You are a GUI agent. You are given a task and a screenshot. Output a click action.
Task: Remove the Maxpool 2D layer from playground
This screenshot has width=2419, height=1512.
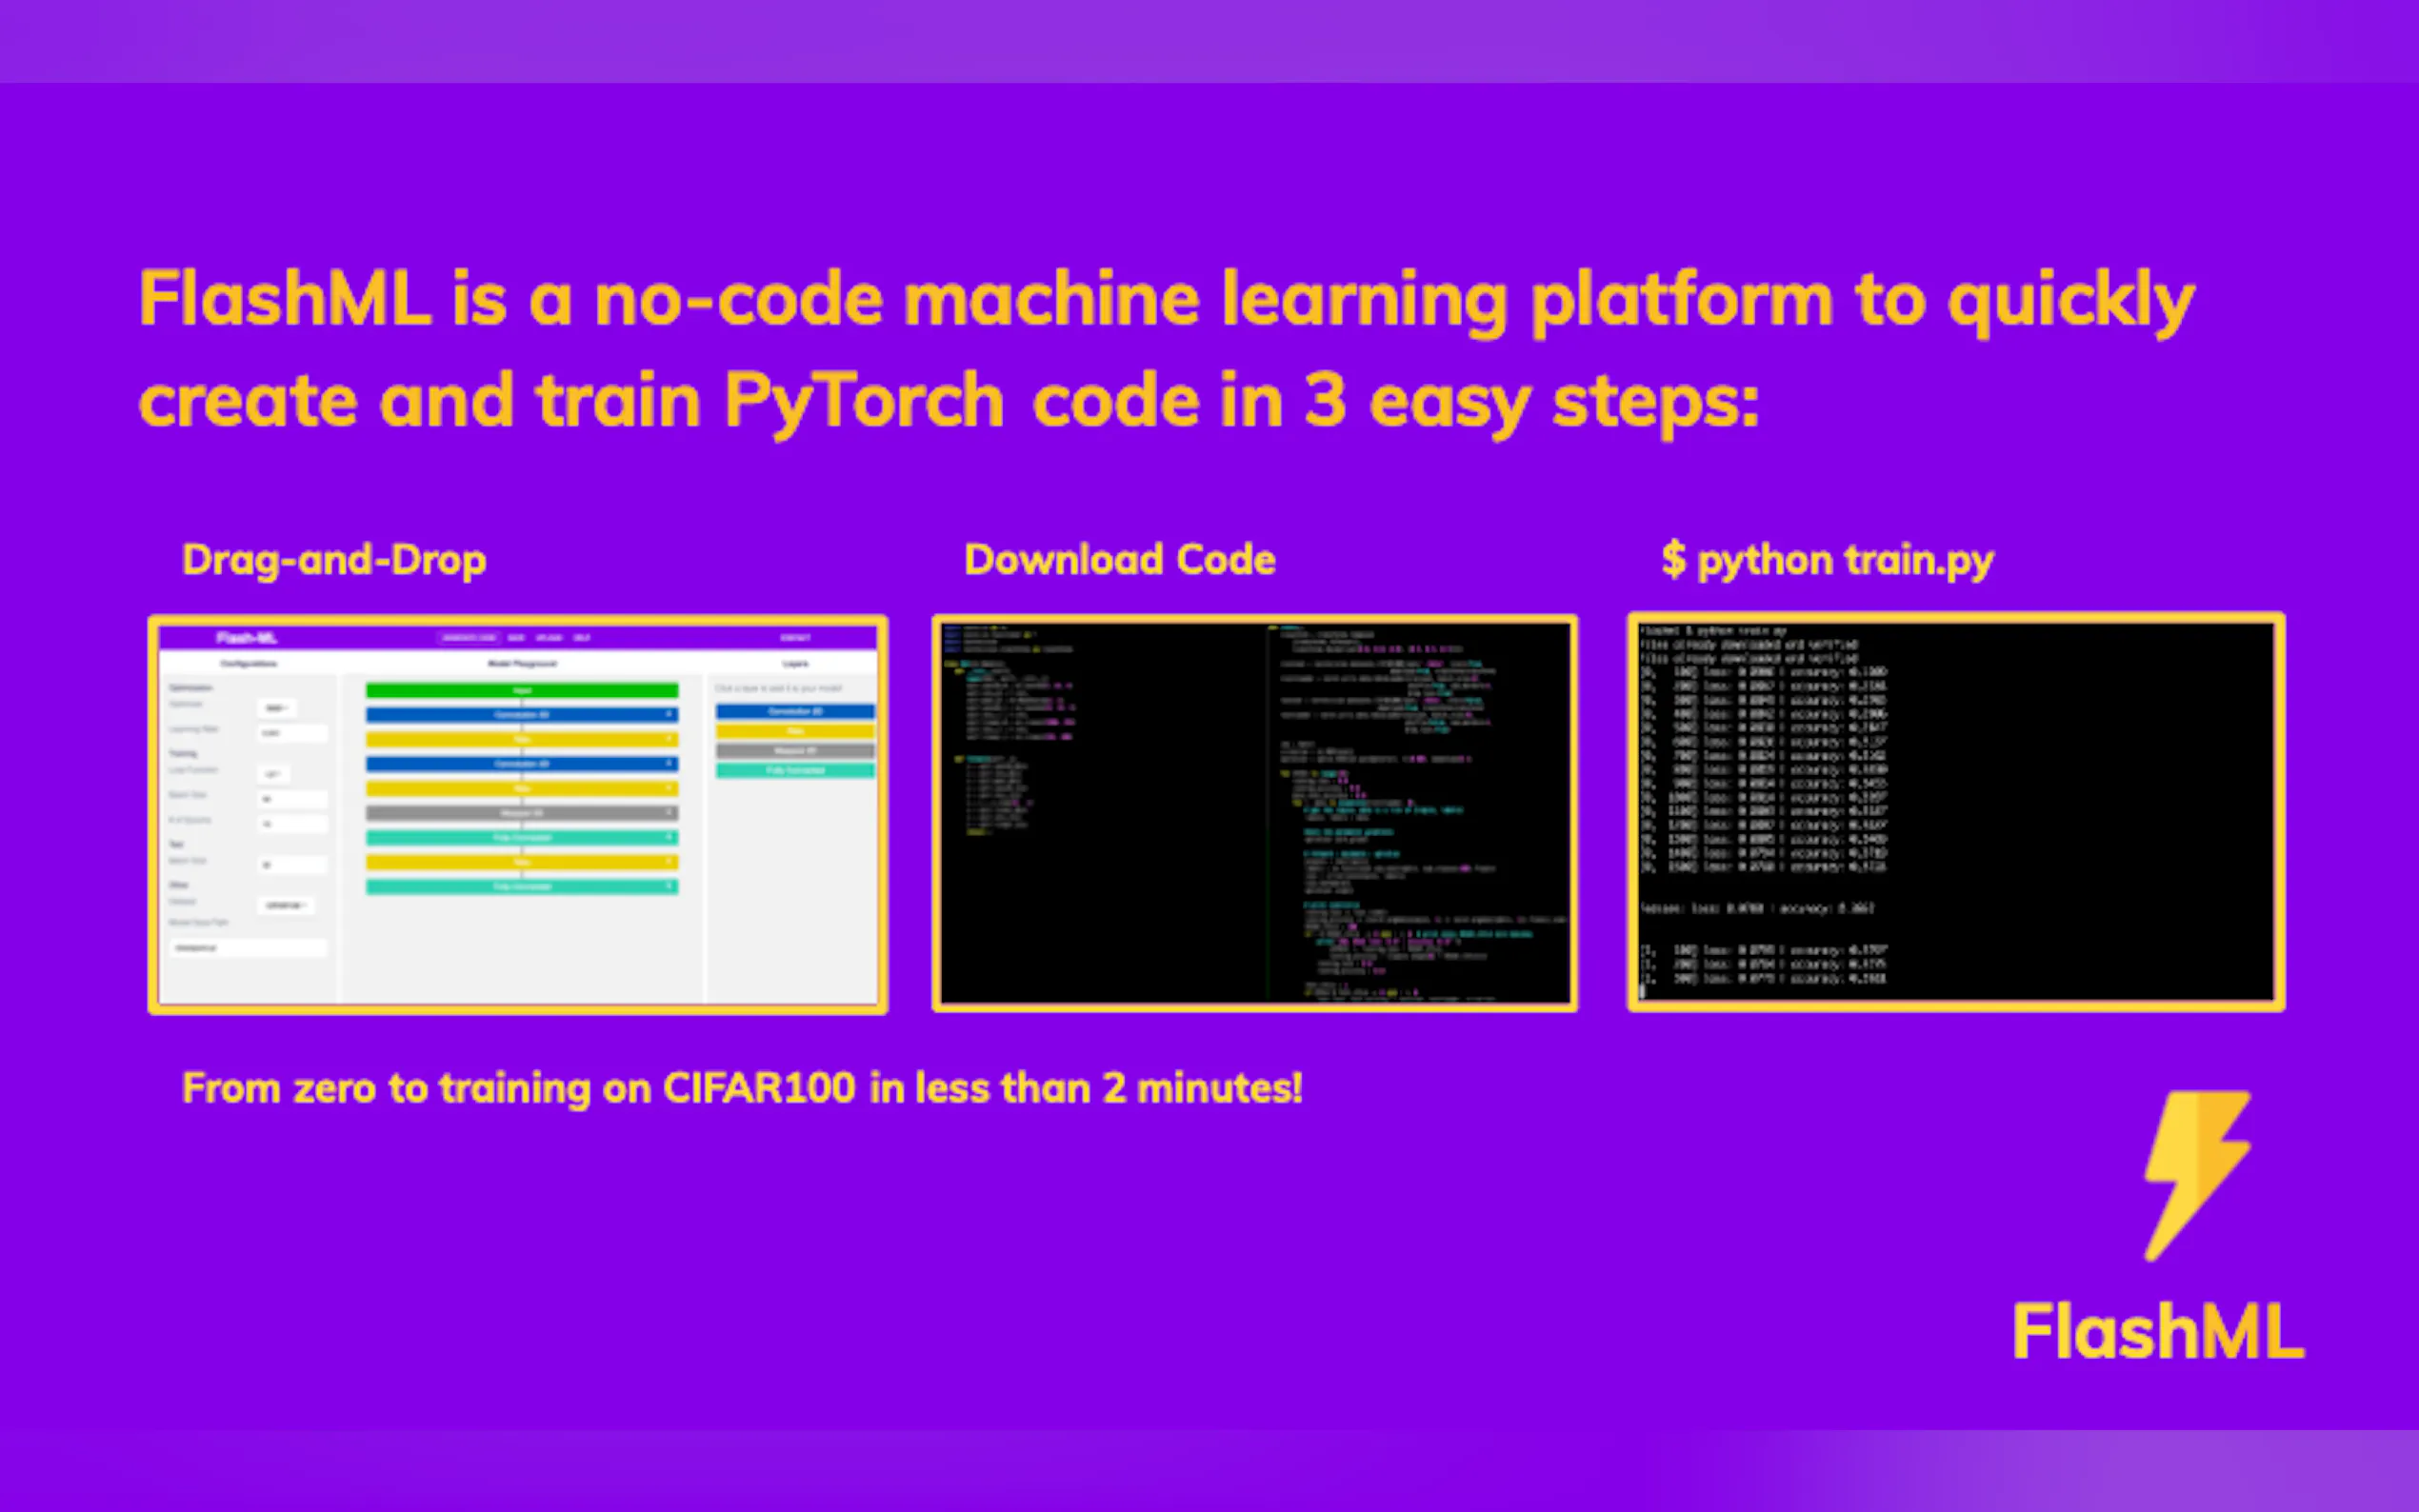point(669,813)
